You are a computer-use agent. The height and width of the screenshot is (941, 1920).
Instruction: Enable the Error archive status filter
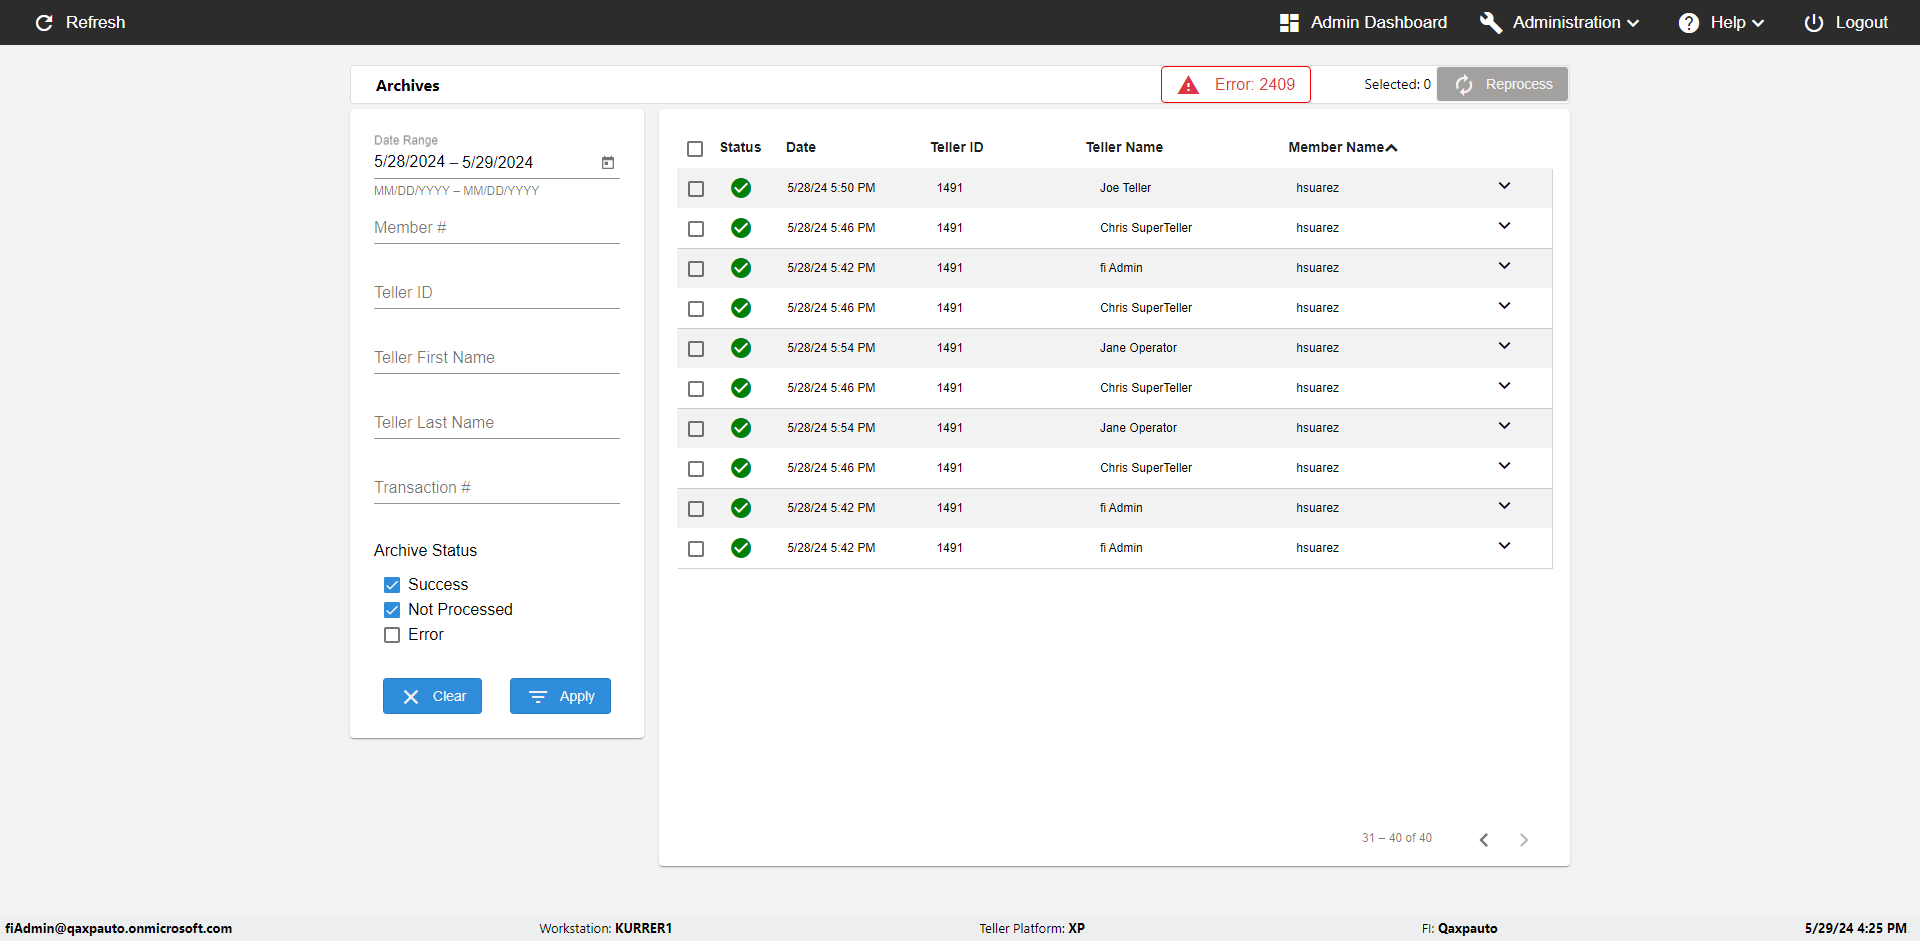pos(392,635)
